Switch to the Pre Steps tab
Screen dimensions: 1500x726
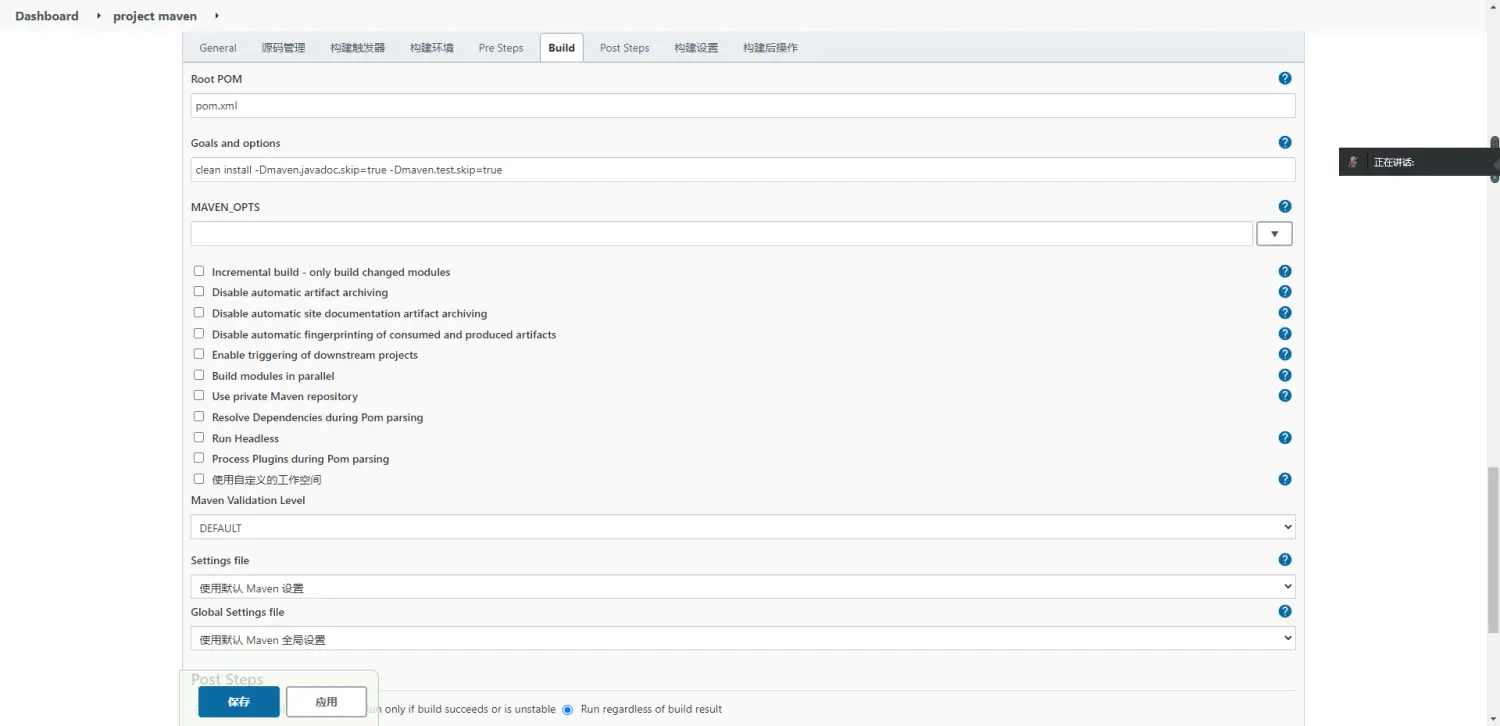click(500, 48)
